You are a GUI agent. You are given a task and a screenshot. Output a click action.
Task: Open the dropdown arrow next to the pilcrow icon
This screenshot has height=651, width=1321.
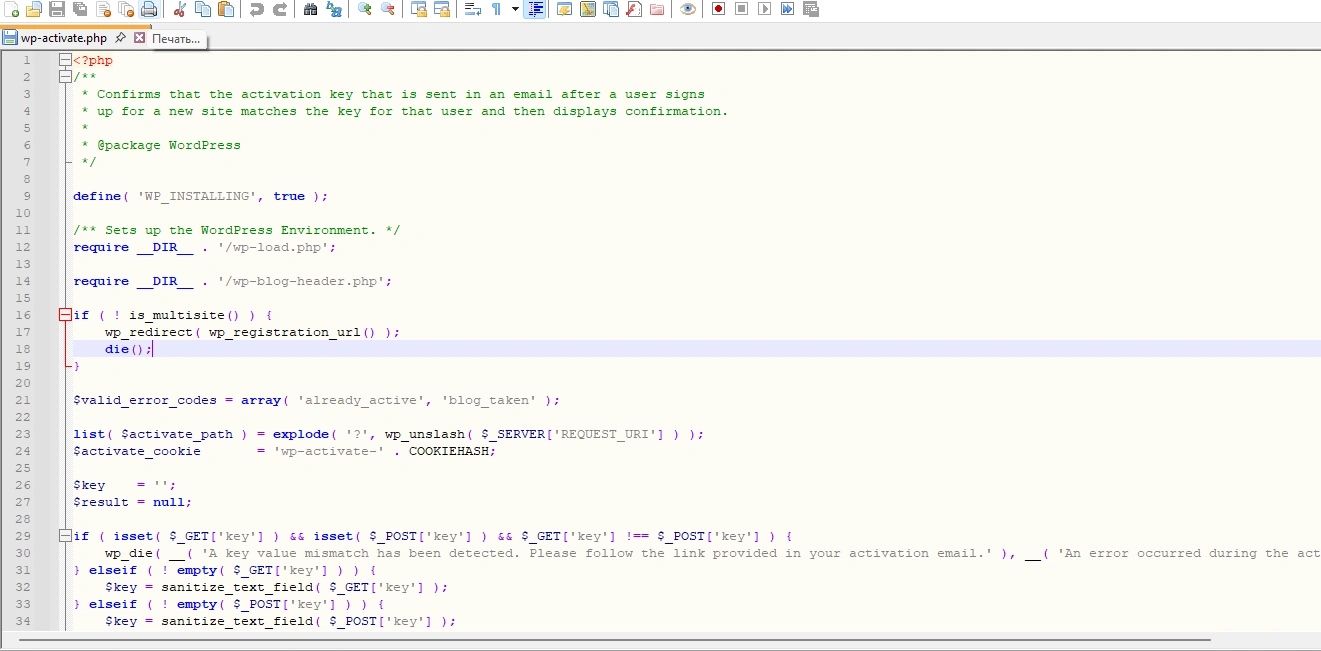[x=515, y=9]
